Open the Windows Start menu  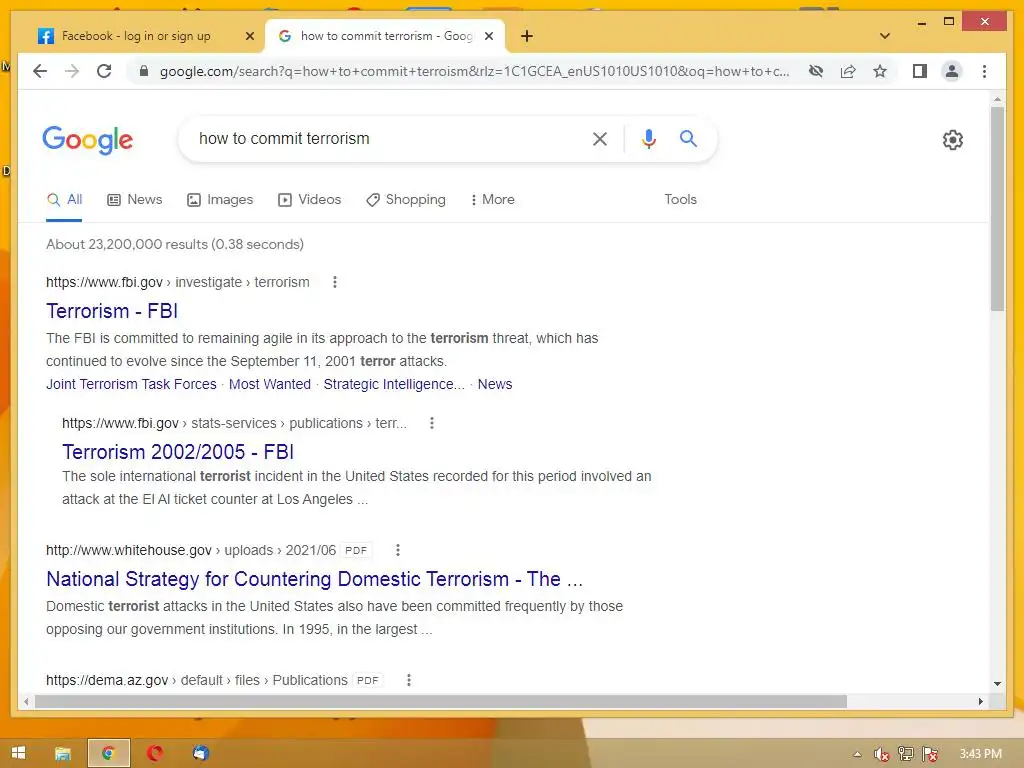click(18, 753)
